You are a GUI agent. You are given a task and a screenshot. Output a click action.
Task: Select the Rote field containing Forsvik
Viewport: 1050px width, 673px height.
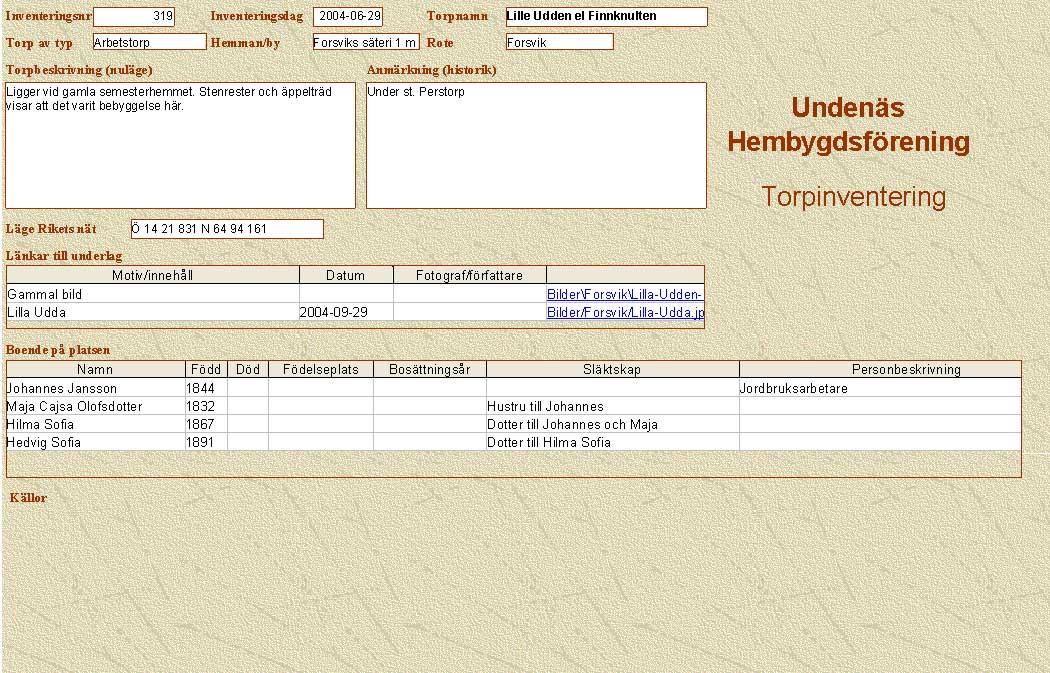(x=559, y=42)
